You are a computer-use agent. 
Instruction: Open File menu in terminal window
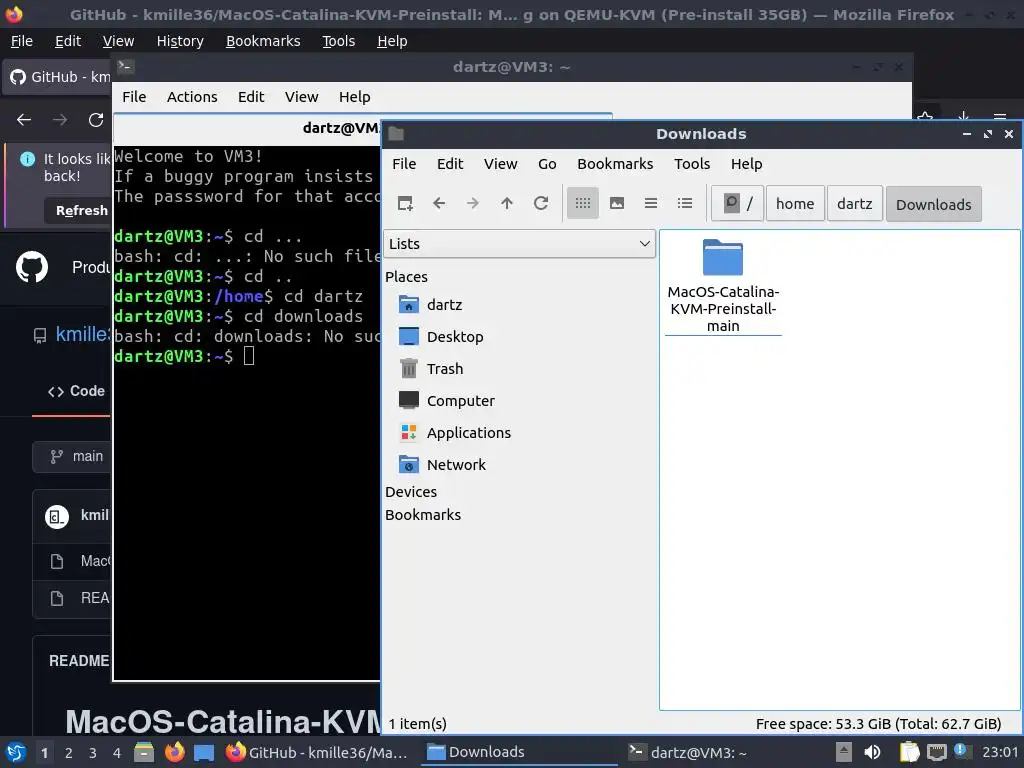pos(134,97)
